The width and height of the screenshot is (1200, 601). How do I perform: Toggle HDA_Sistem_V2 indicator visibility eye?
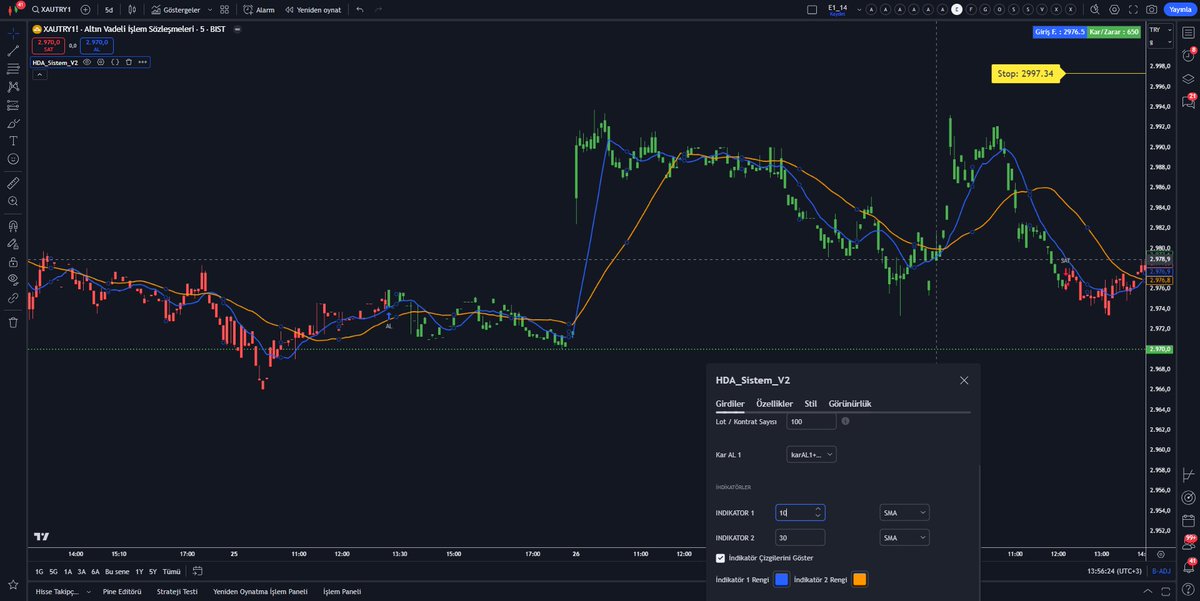point(87,62)
